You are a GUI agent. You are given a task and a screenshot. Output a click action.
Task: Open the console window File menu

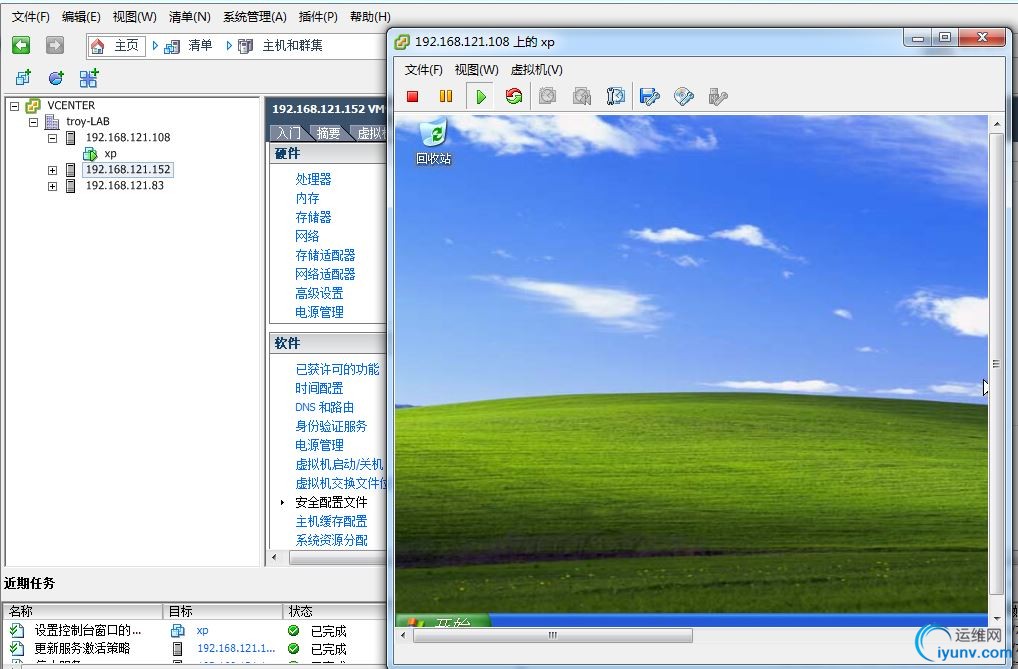tap(423, 69)
